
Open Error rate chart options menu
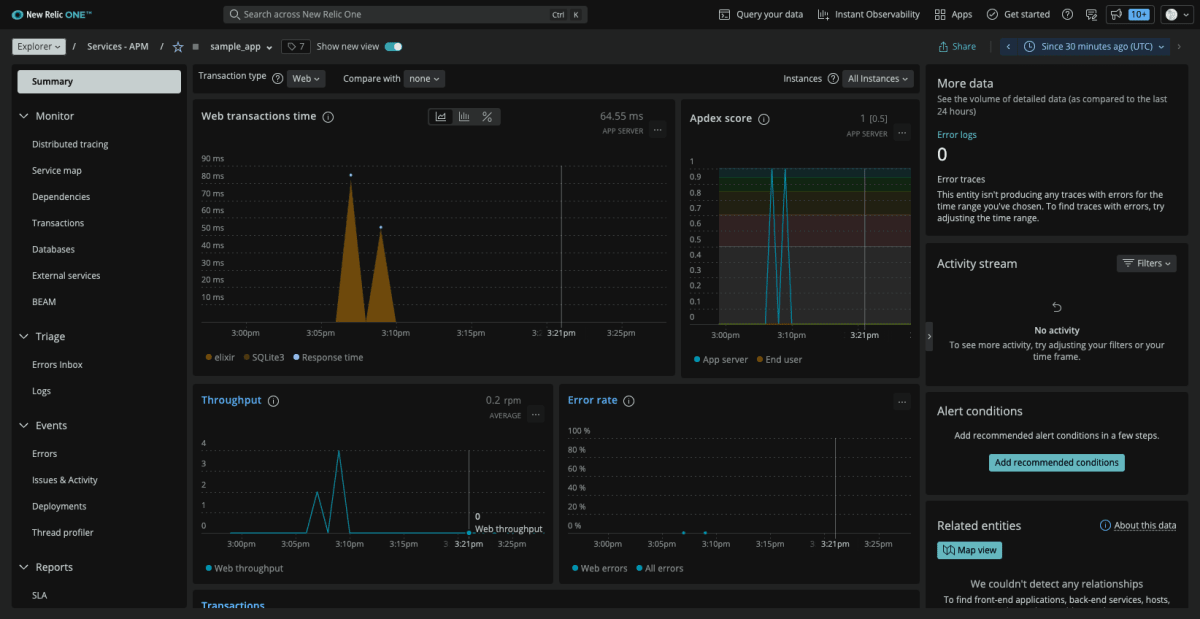902,402
